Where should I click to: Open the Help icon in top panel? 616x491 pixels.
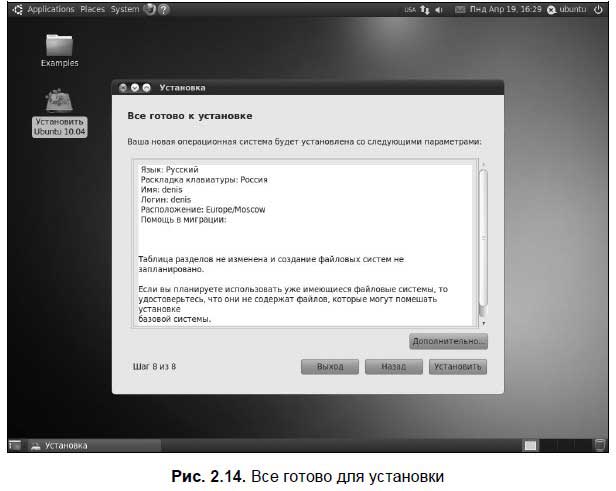[163, 9]
